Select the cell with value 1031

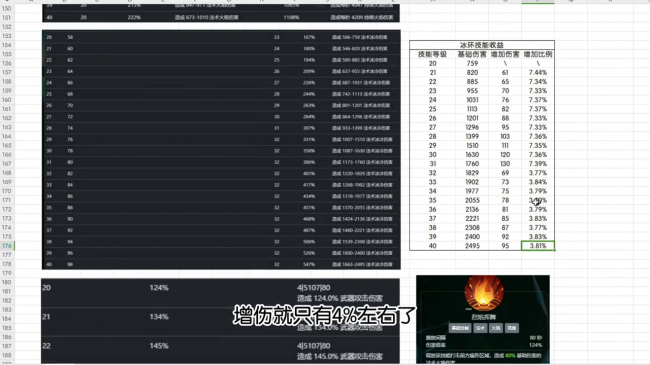472,100
